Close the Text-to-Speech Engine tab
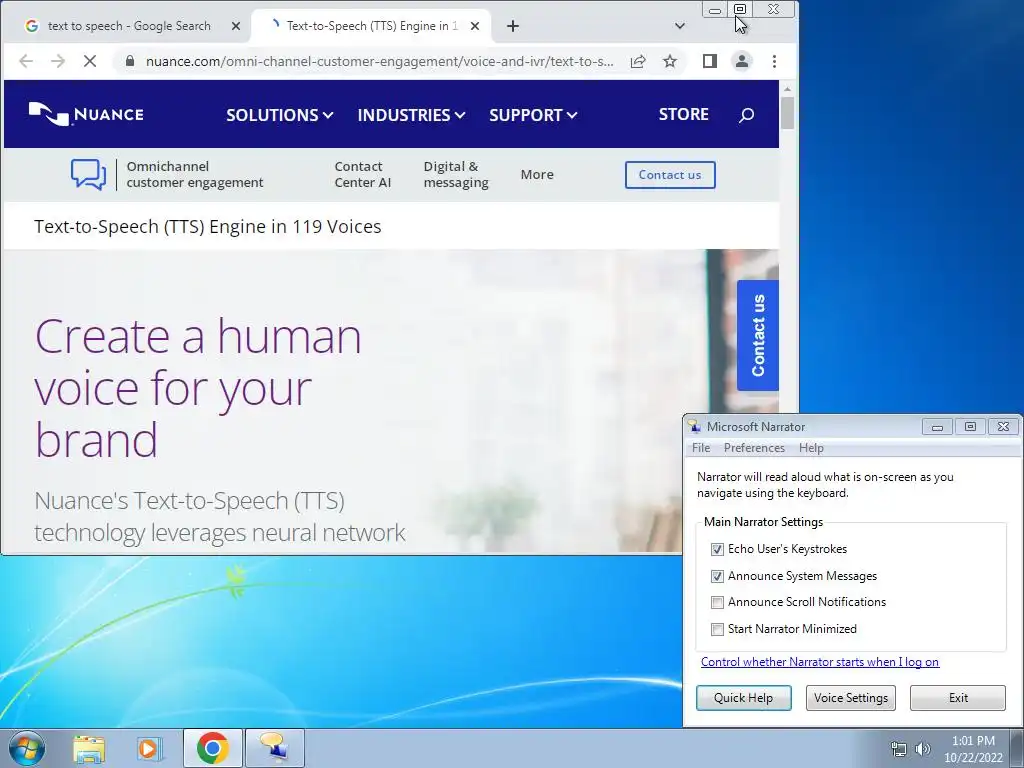The image size is (1024, 768). tap(475, 26)
